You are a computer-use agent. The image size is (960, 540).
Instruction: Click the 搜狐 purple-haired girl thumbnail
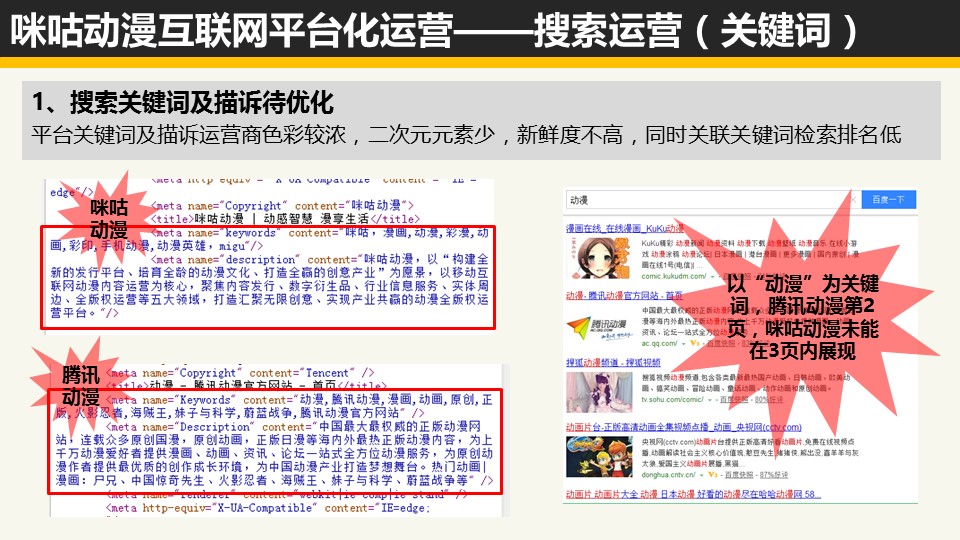598,392
